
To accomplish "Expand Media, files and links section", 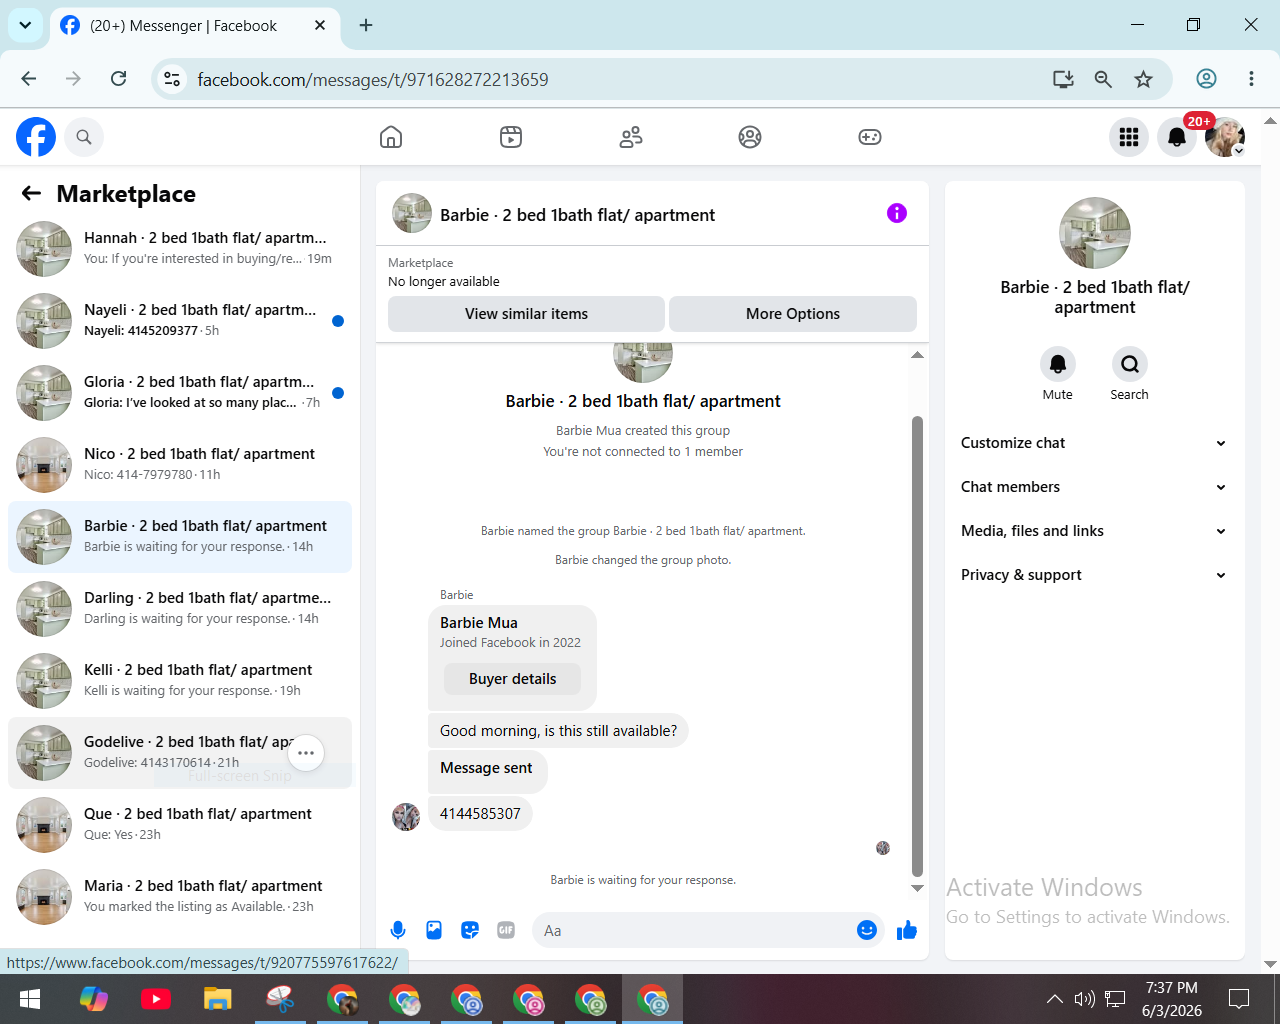I will point(1094,531).
